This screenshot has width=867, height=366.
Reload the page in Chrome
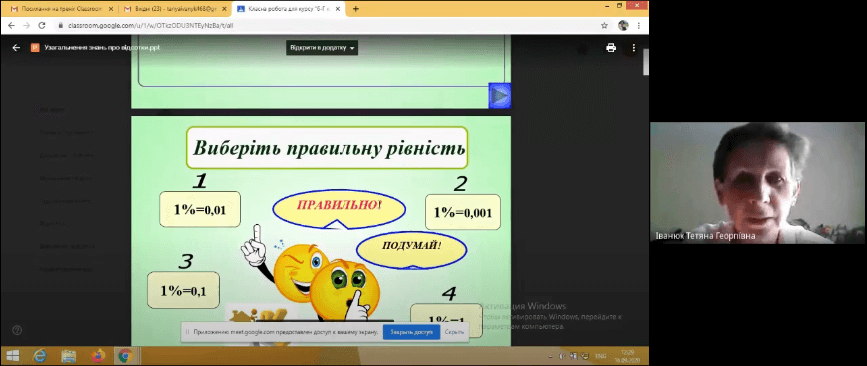(x=41, y=25)
